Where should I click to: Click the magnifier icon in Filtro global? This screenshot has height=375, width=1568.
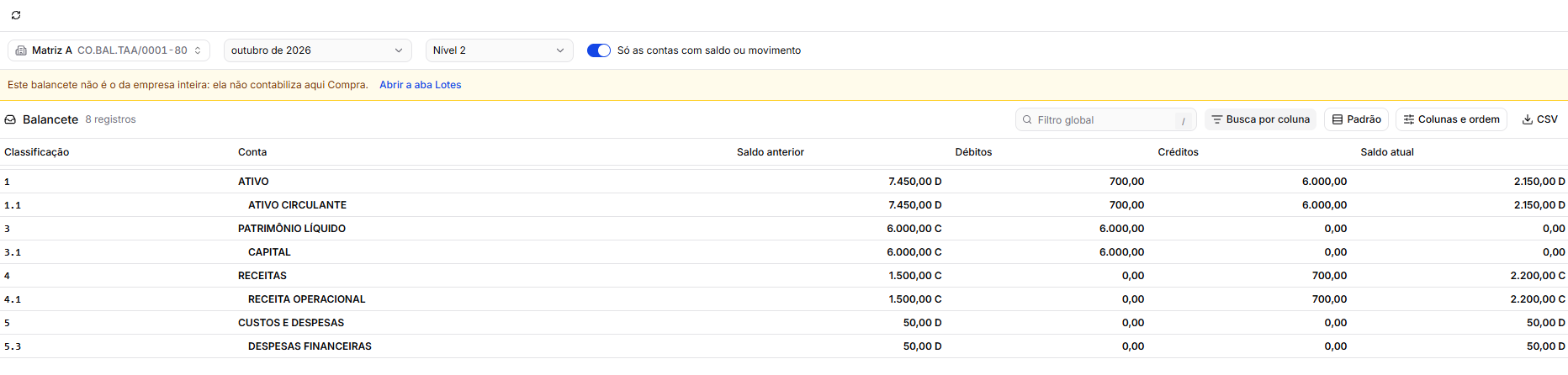coord(1027,120)
